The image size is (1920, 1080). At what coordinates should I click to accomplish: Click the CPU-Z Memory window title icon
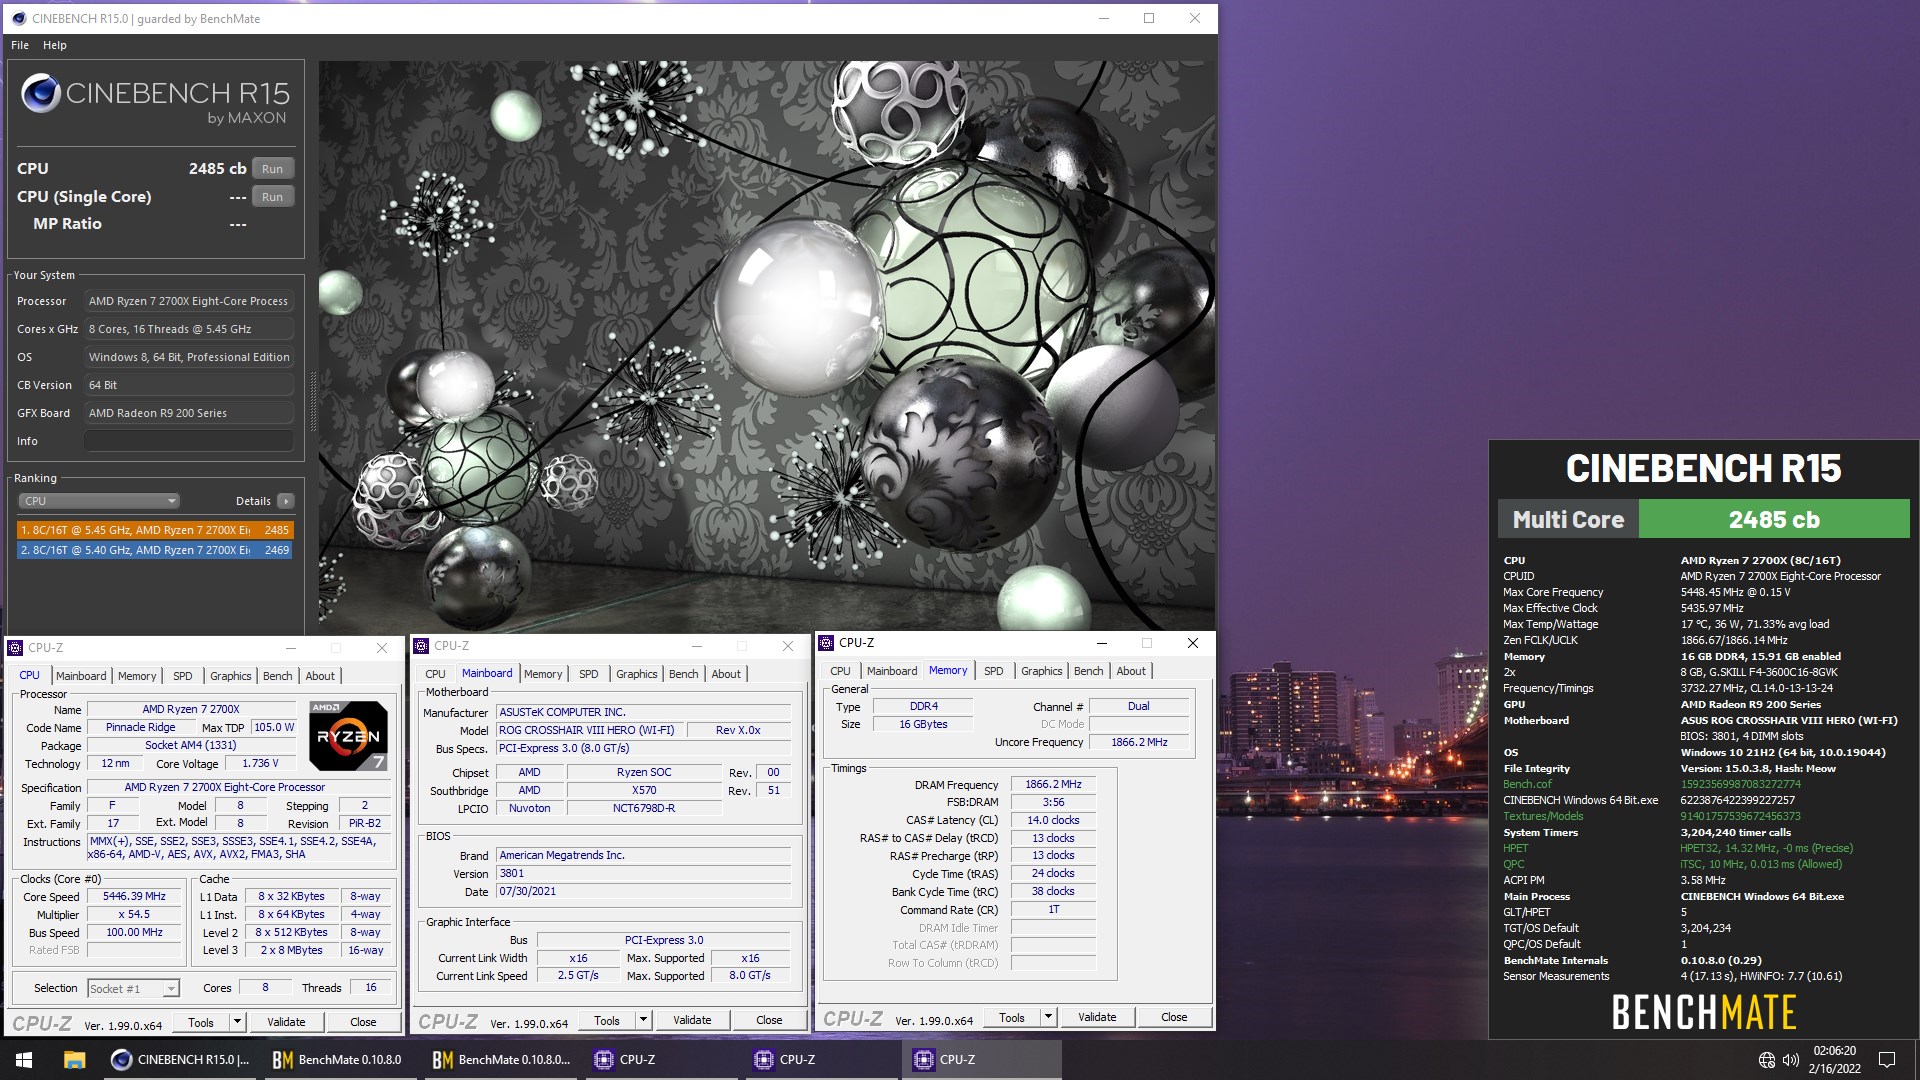(826, 643)
